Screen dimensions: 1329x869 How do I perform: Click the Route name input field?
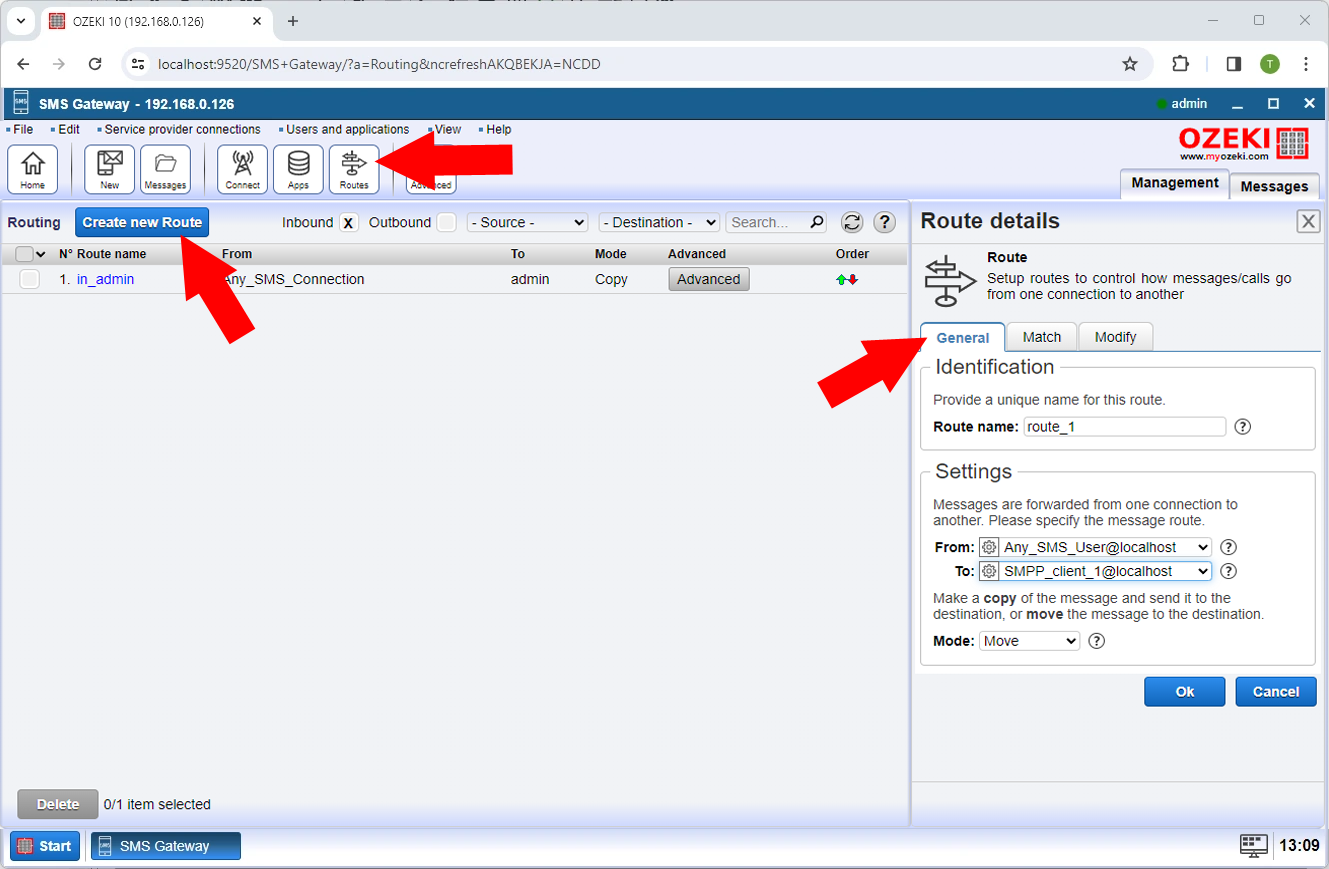(1124, 427)
